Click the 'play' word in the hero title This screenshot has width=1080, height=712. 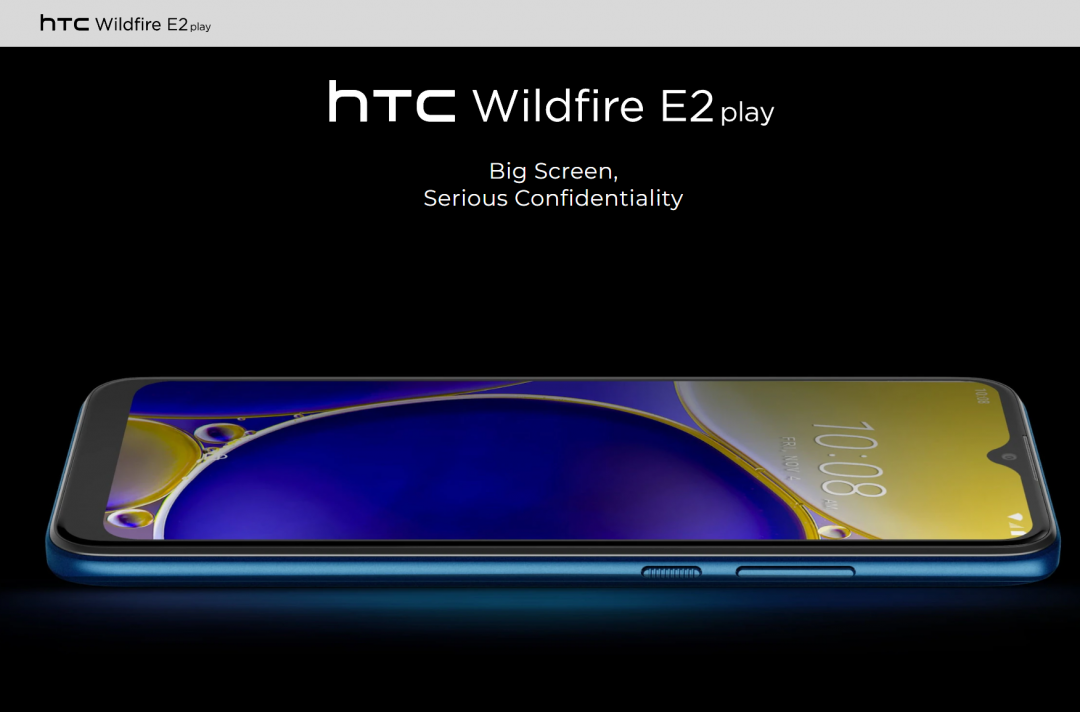(746, 112)
